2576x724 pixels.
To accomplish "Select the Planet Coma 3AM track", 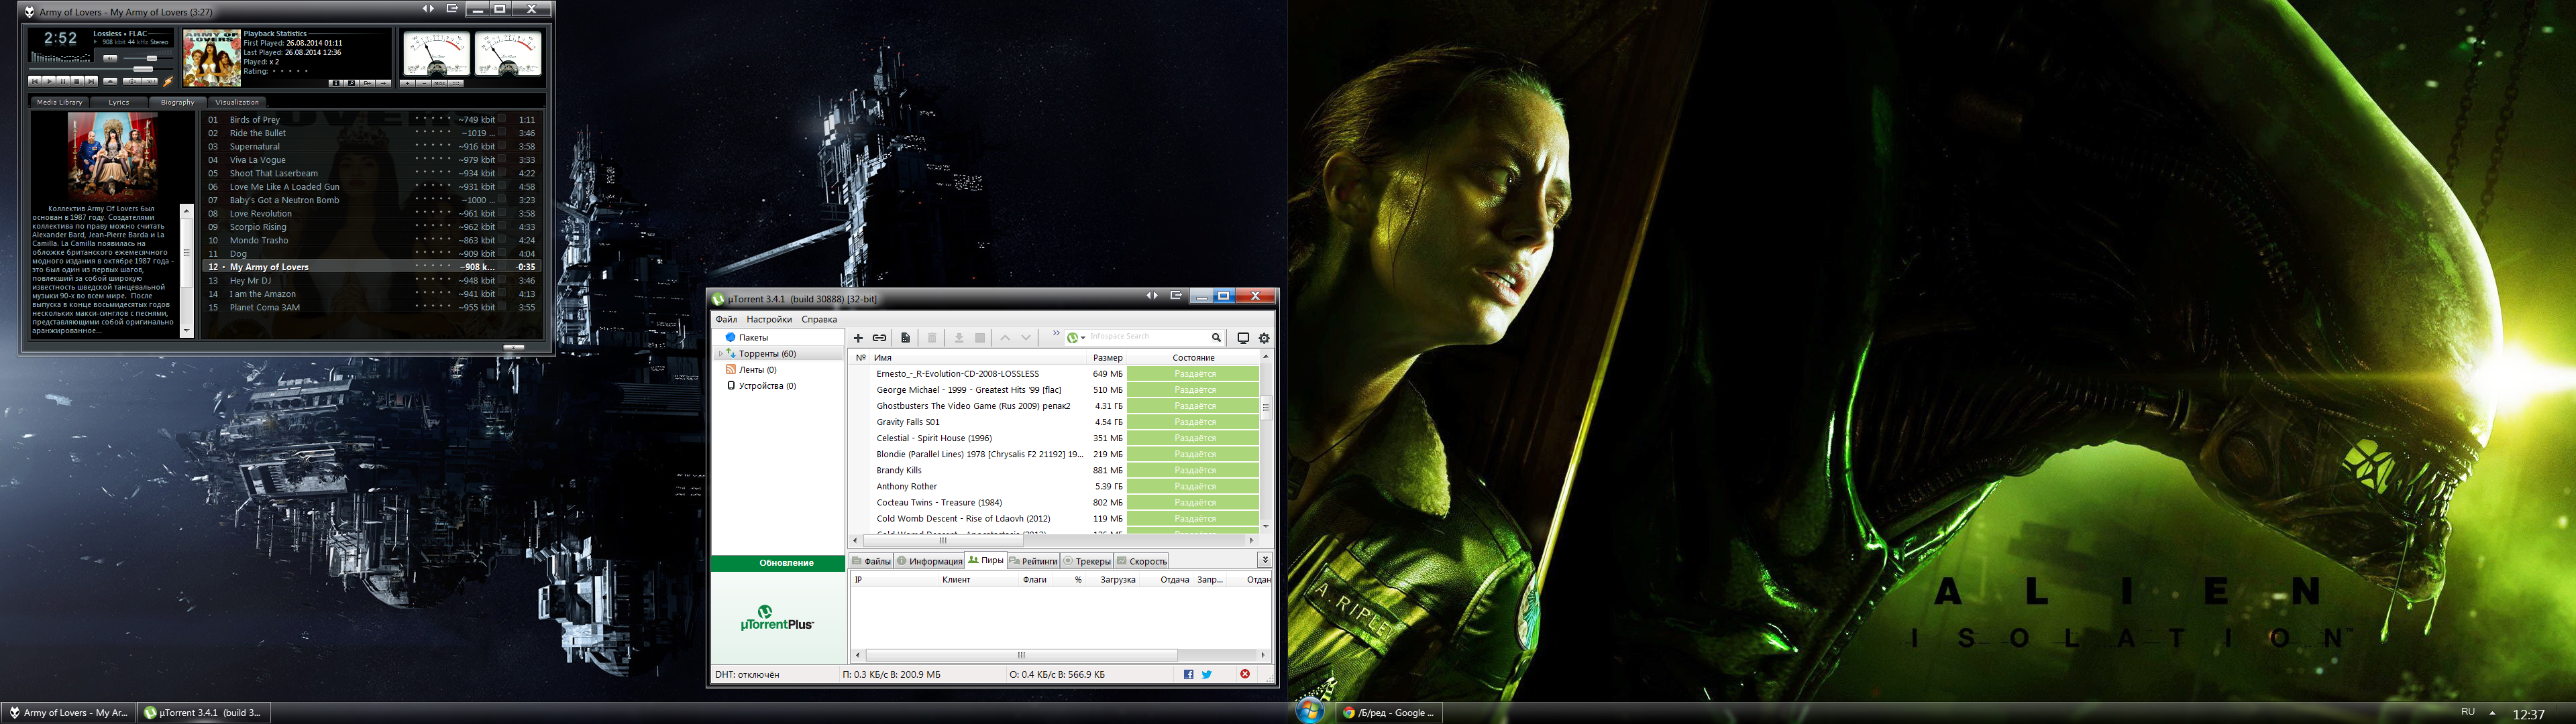I will [265, 308].
